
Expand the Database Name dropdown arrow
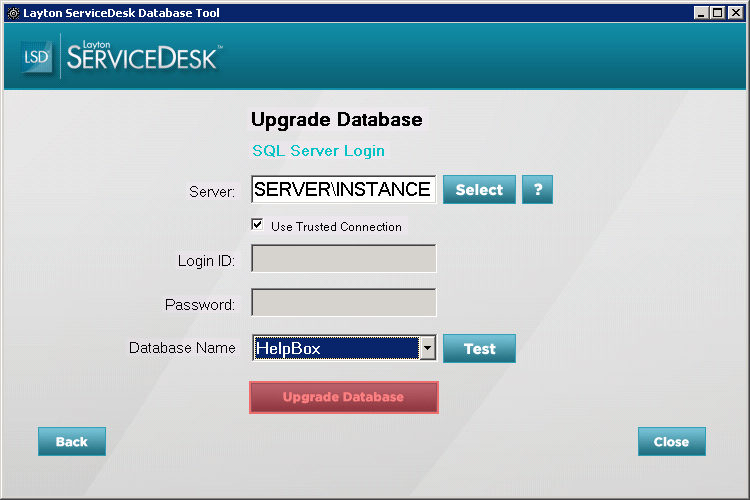click(x=428, y=348)
